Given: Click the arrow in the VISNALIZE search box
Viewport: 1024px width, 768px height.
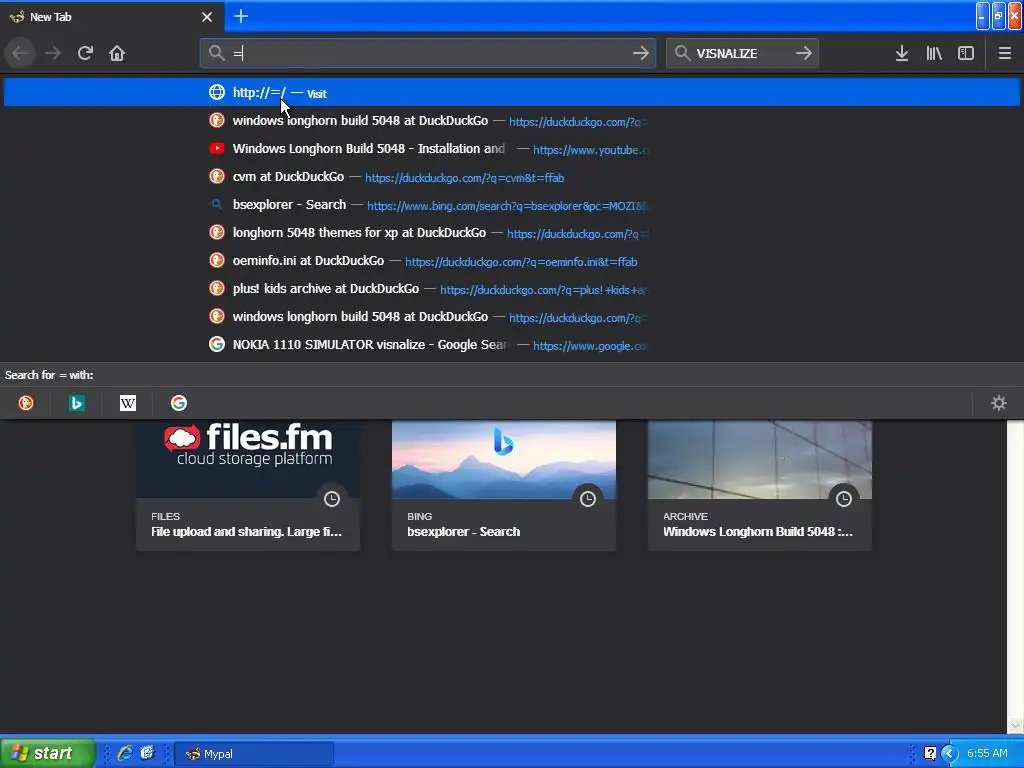Looking at the screenshot, I should 803,53.
